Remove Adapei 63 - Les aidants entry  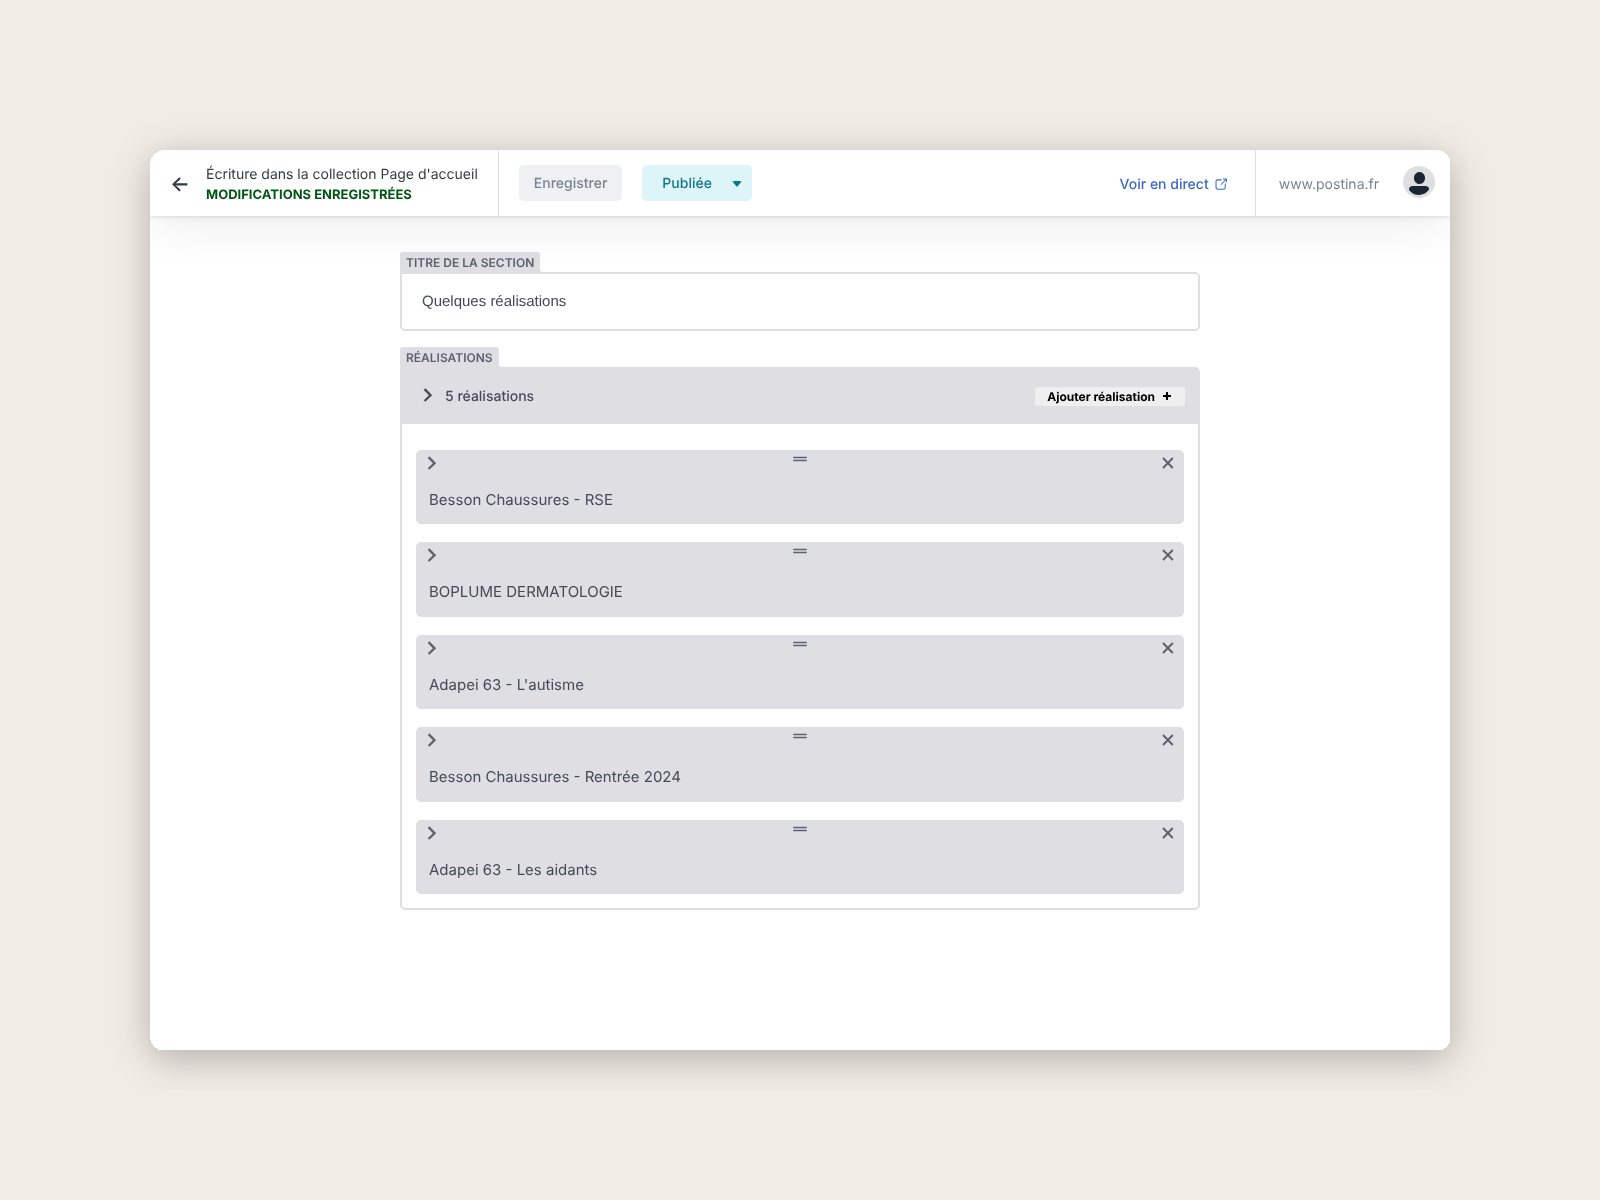[1167, 833]
